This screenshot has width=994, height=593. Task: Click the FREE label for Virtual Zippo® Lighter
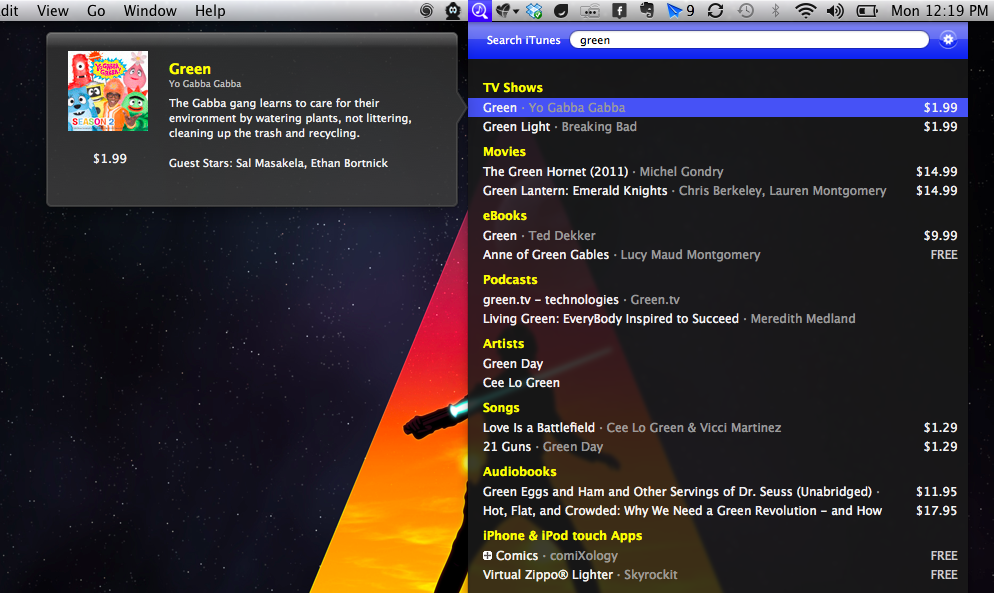[x=944, y=575]
